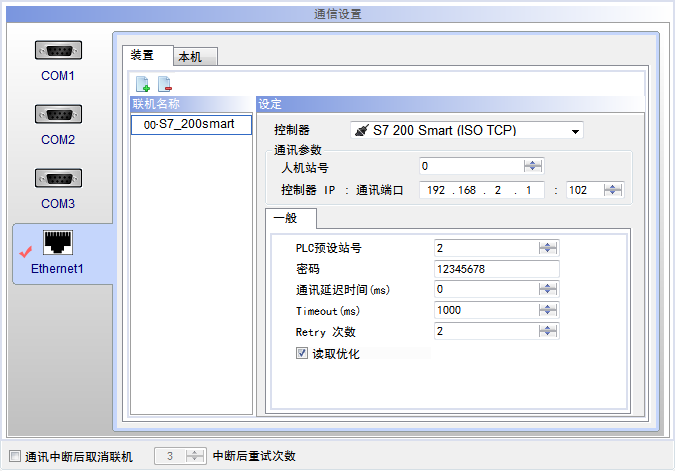Viewport: 675px width, 471px height.
Task: Click the 密码 password field
Action: (x=496, y=269)
